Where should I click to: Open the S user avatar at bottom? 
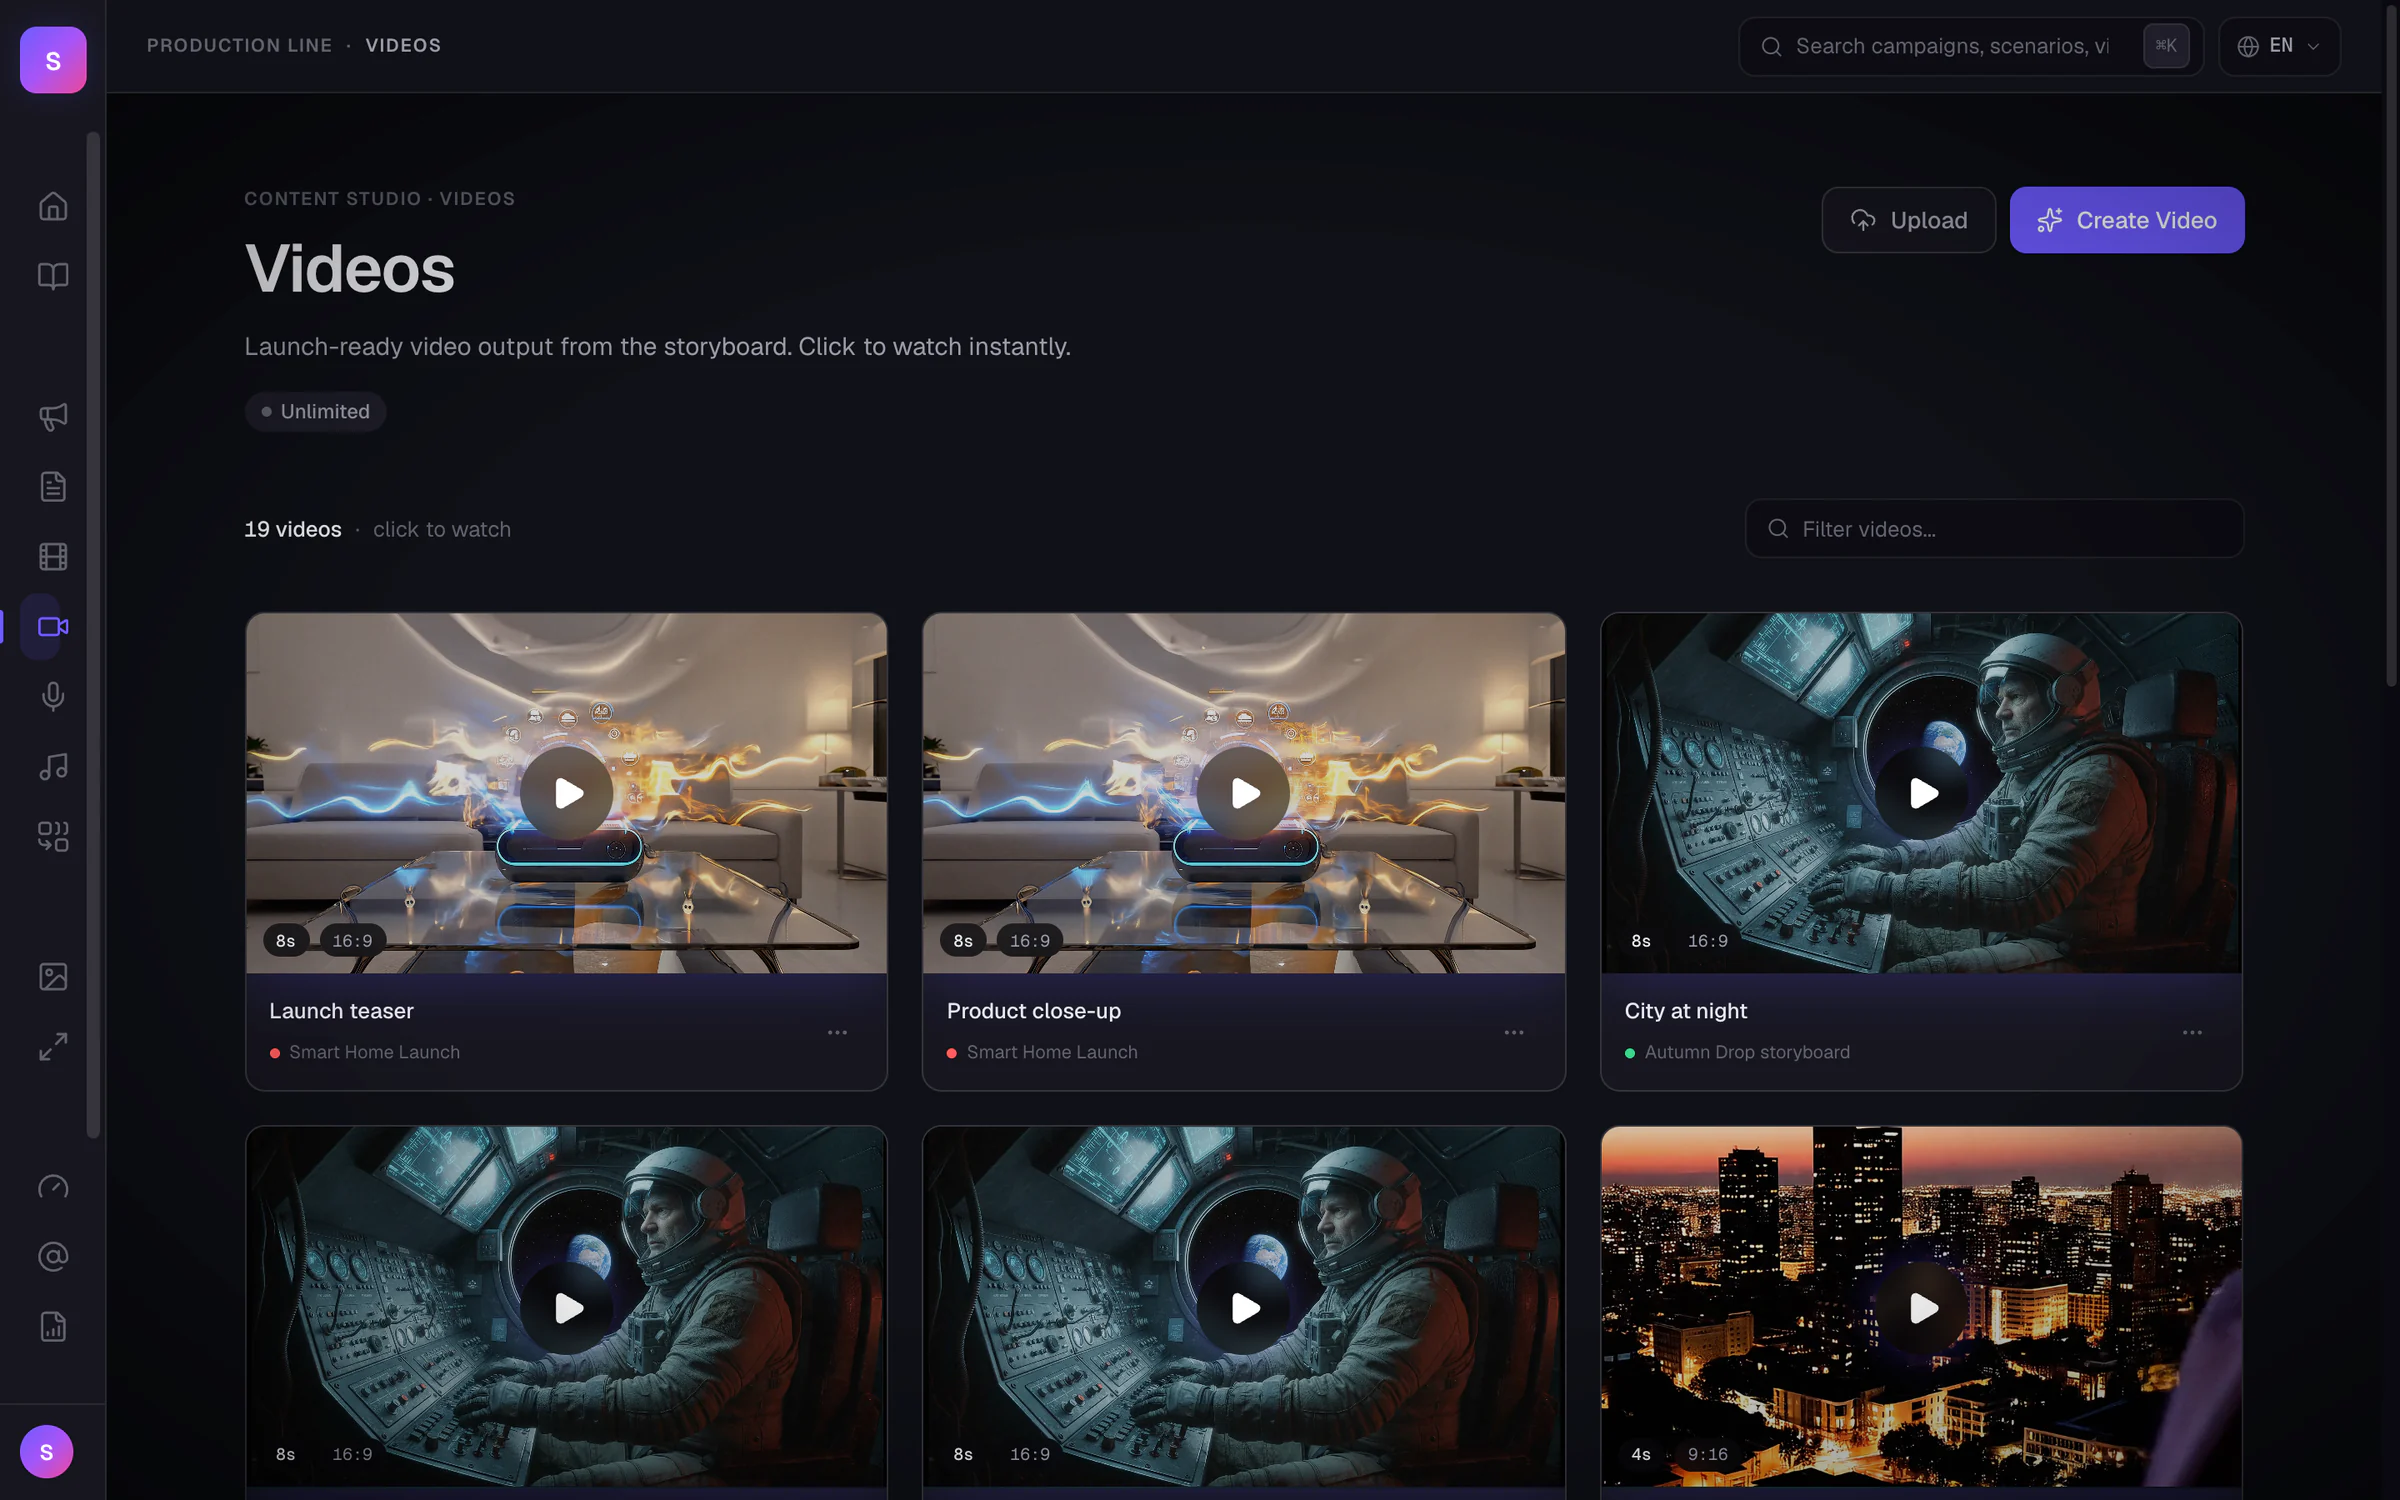46,1451
